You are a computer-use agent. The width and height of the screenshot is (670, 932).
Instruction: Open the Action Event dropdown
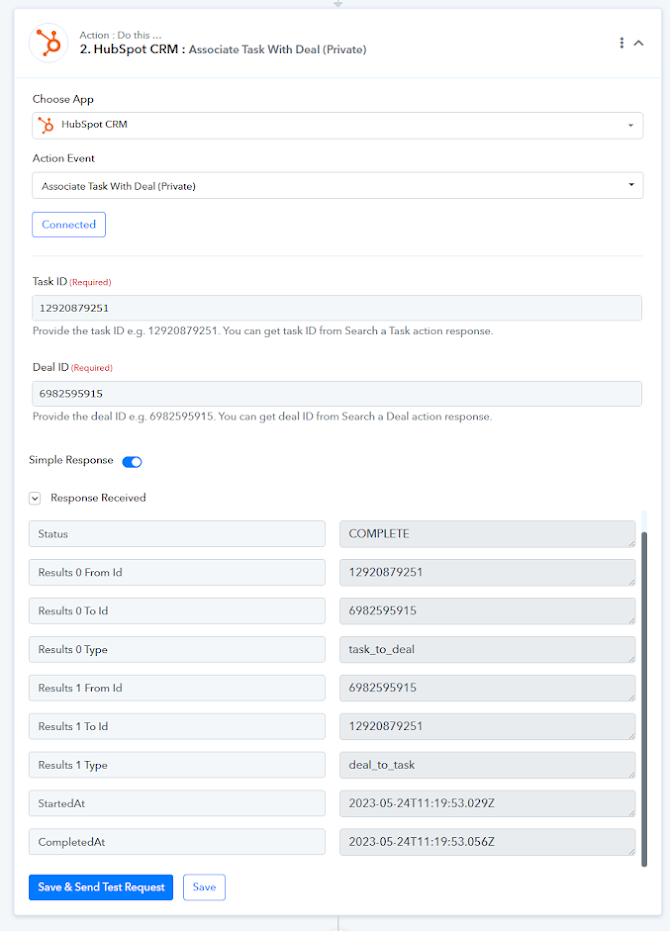coord(337,185)
